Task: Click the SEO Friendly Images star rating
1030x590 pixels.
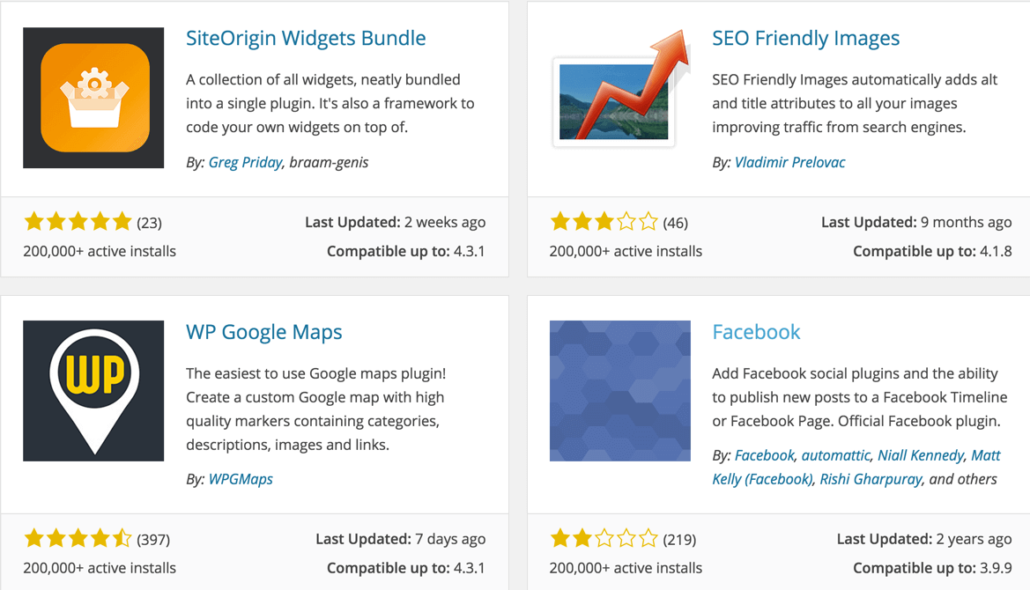Action: click(604, 222)
